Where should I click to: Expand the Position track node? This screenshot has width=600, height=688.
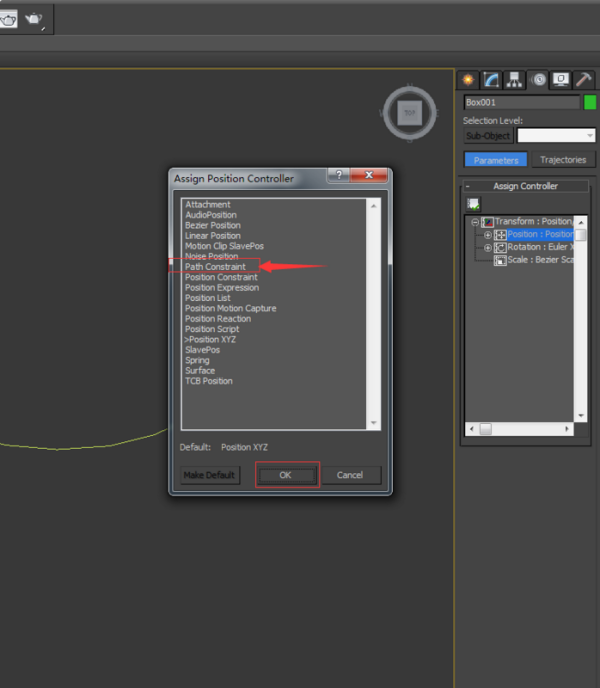click(488, 235)
